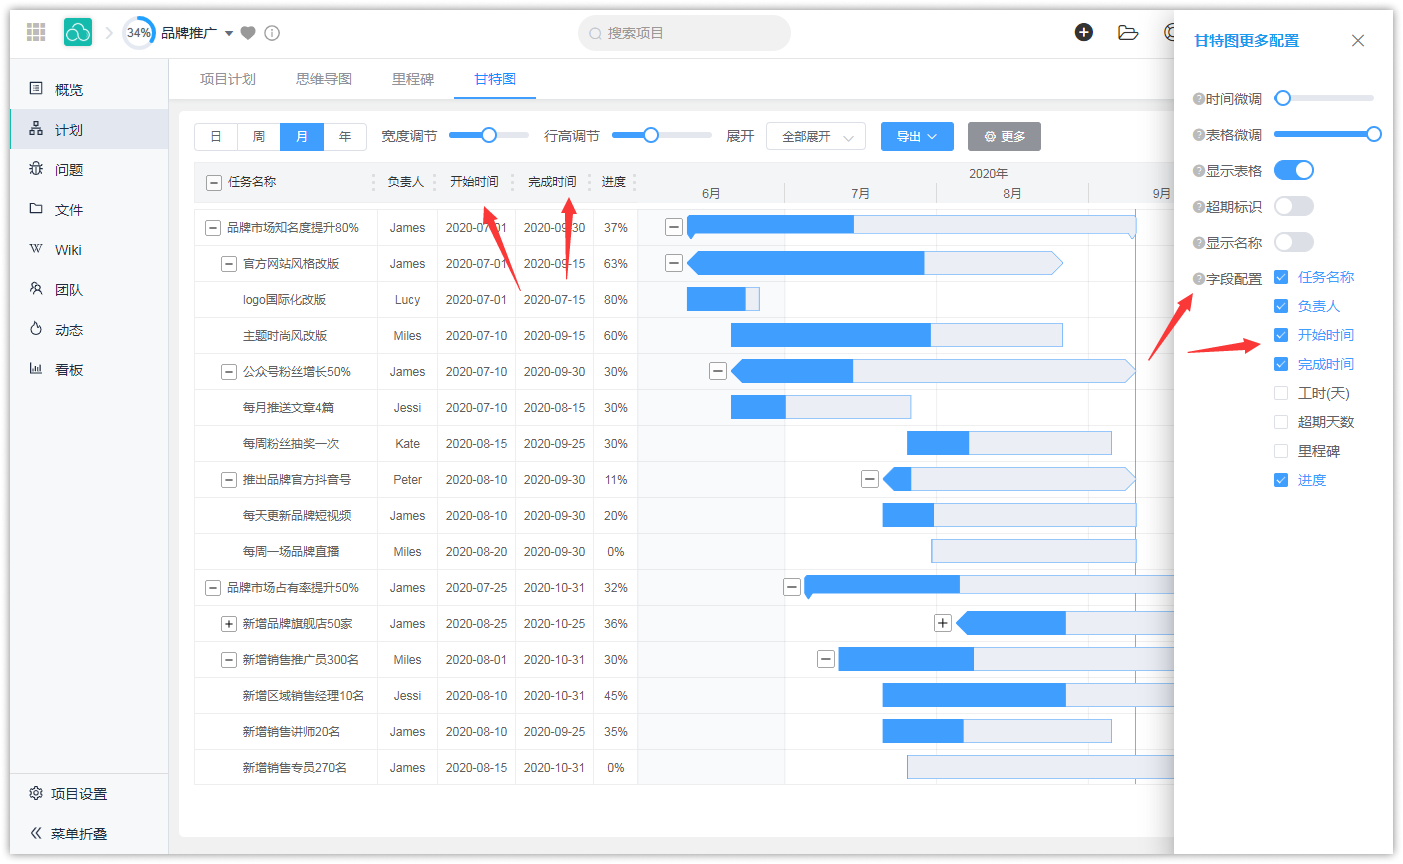Open the 全部展开 dropdown
Image resolution: width=1403 pixels, height=864 pixels.
click(x=815, y=136)
